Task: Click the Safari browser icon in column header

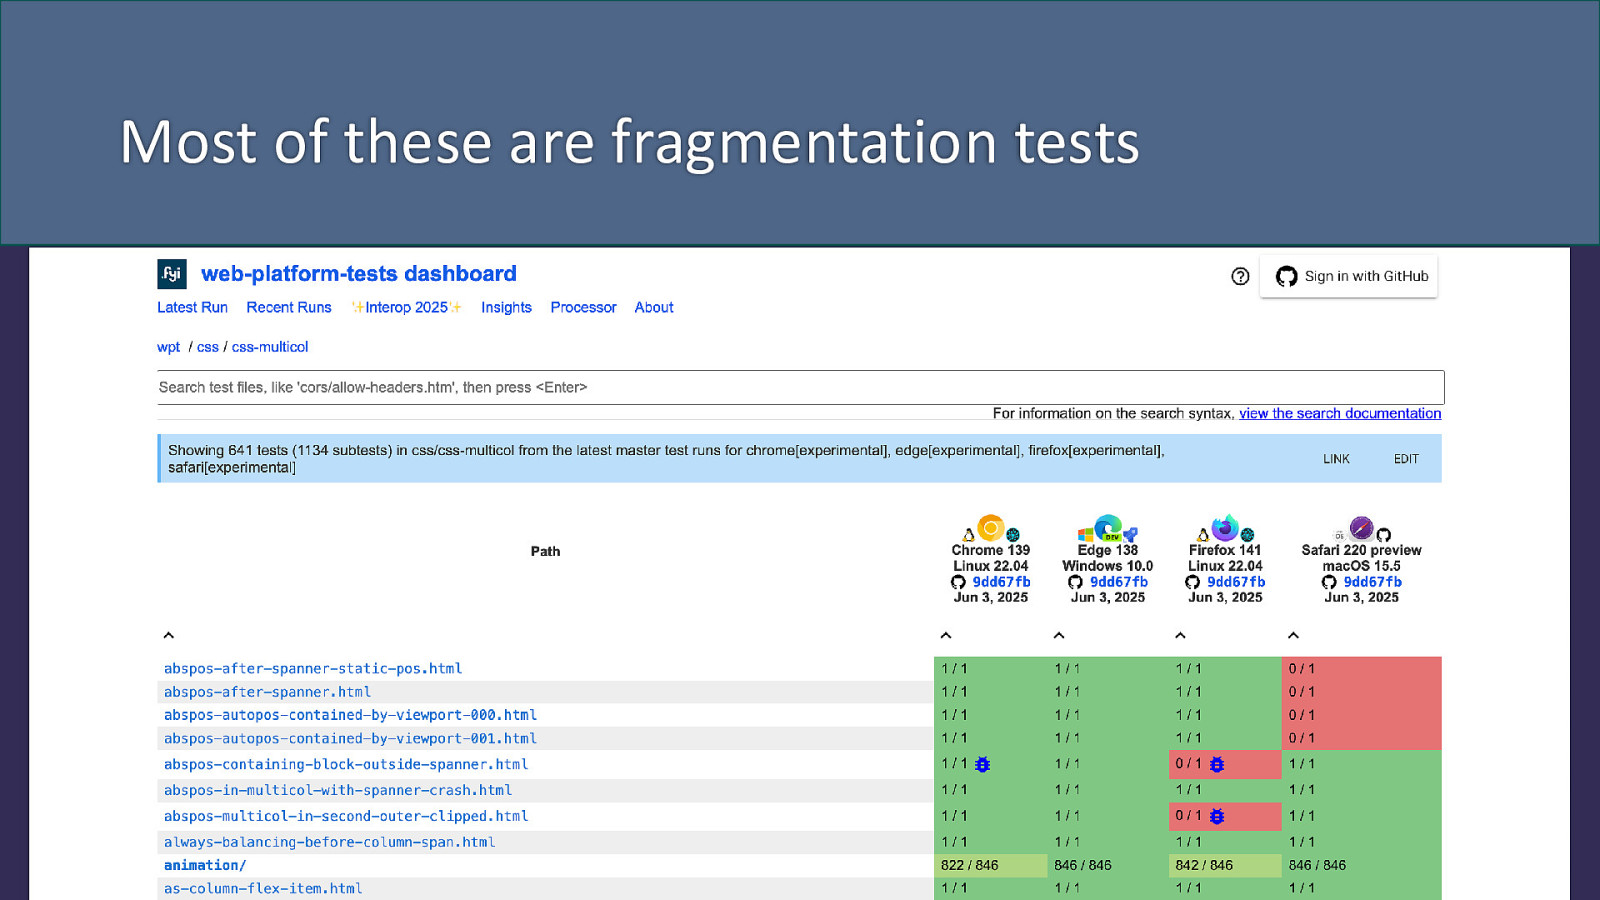Action: click(1361, 528)
